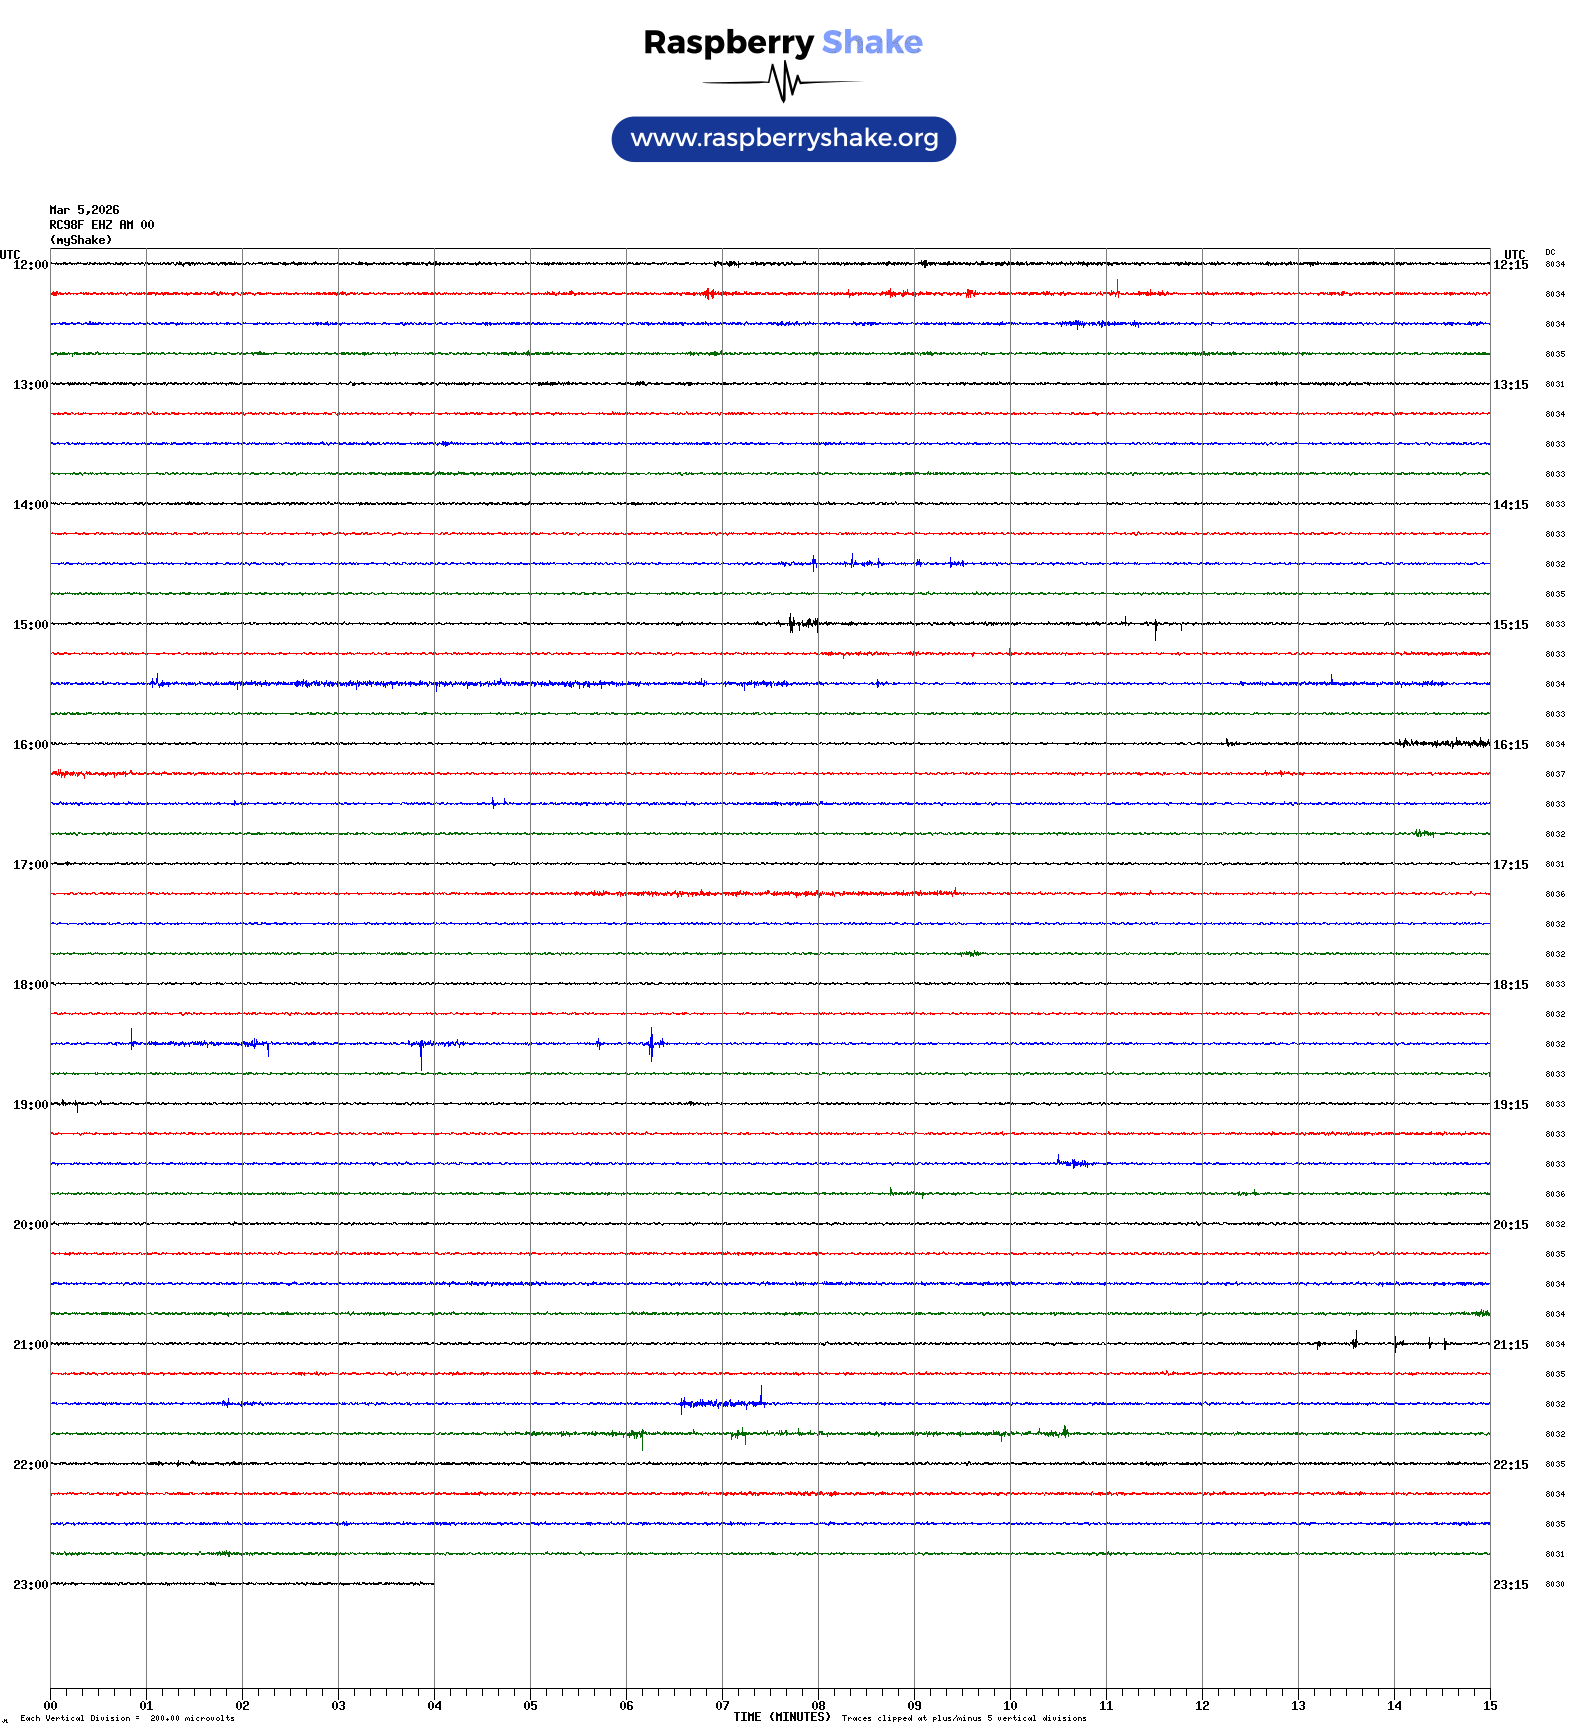The width and height of the screenshot is (1570, 1732).
Task: Click the 12:00 time label on left axis
Action: [30, 265]
